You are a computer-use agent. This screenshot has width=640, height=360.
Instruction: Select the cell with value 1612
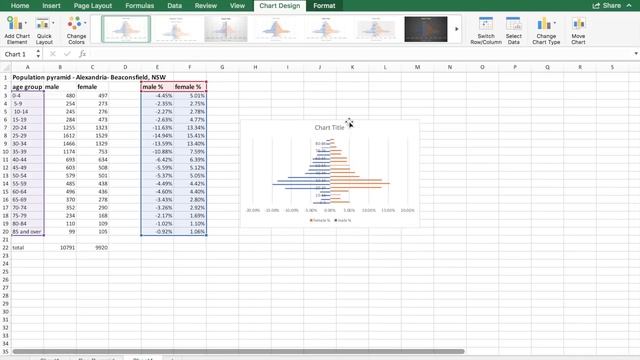[x=60, y=136]
